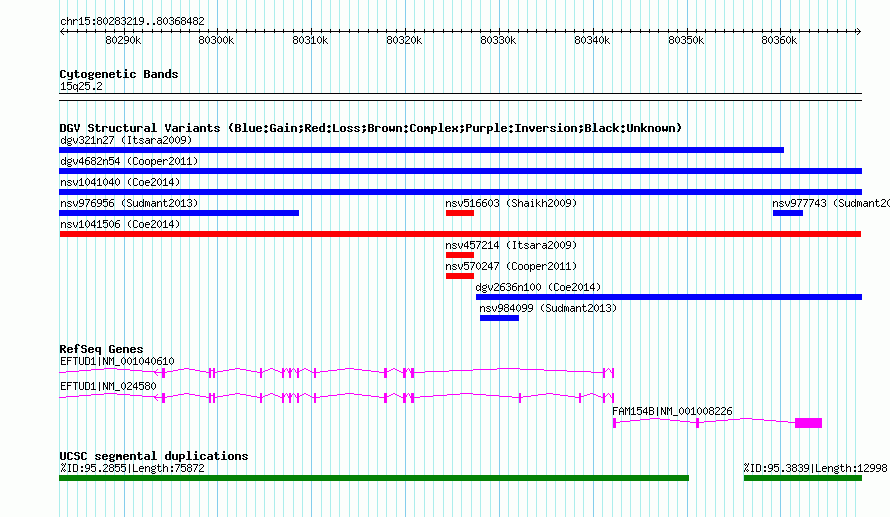The width and height of the screenshot is (890, 517).
Task: Click the dgv321n27 (Itsara2009) variant label
Action: [126, 140]
